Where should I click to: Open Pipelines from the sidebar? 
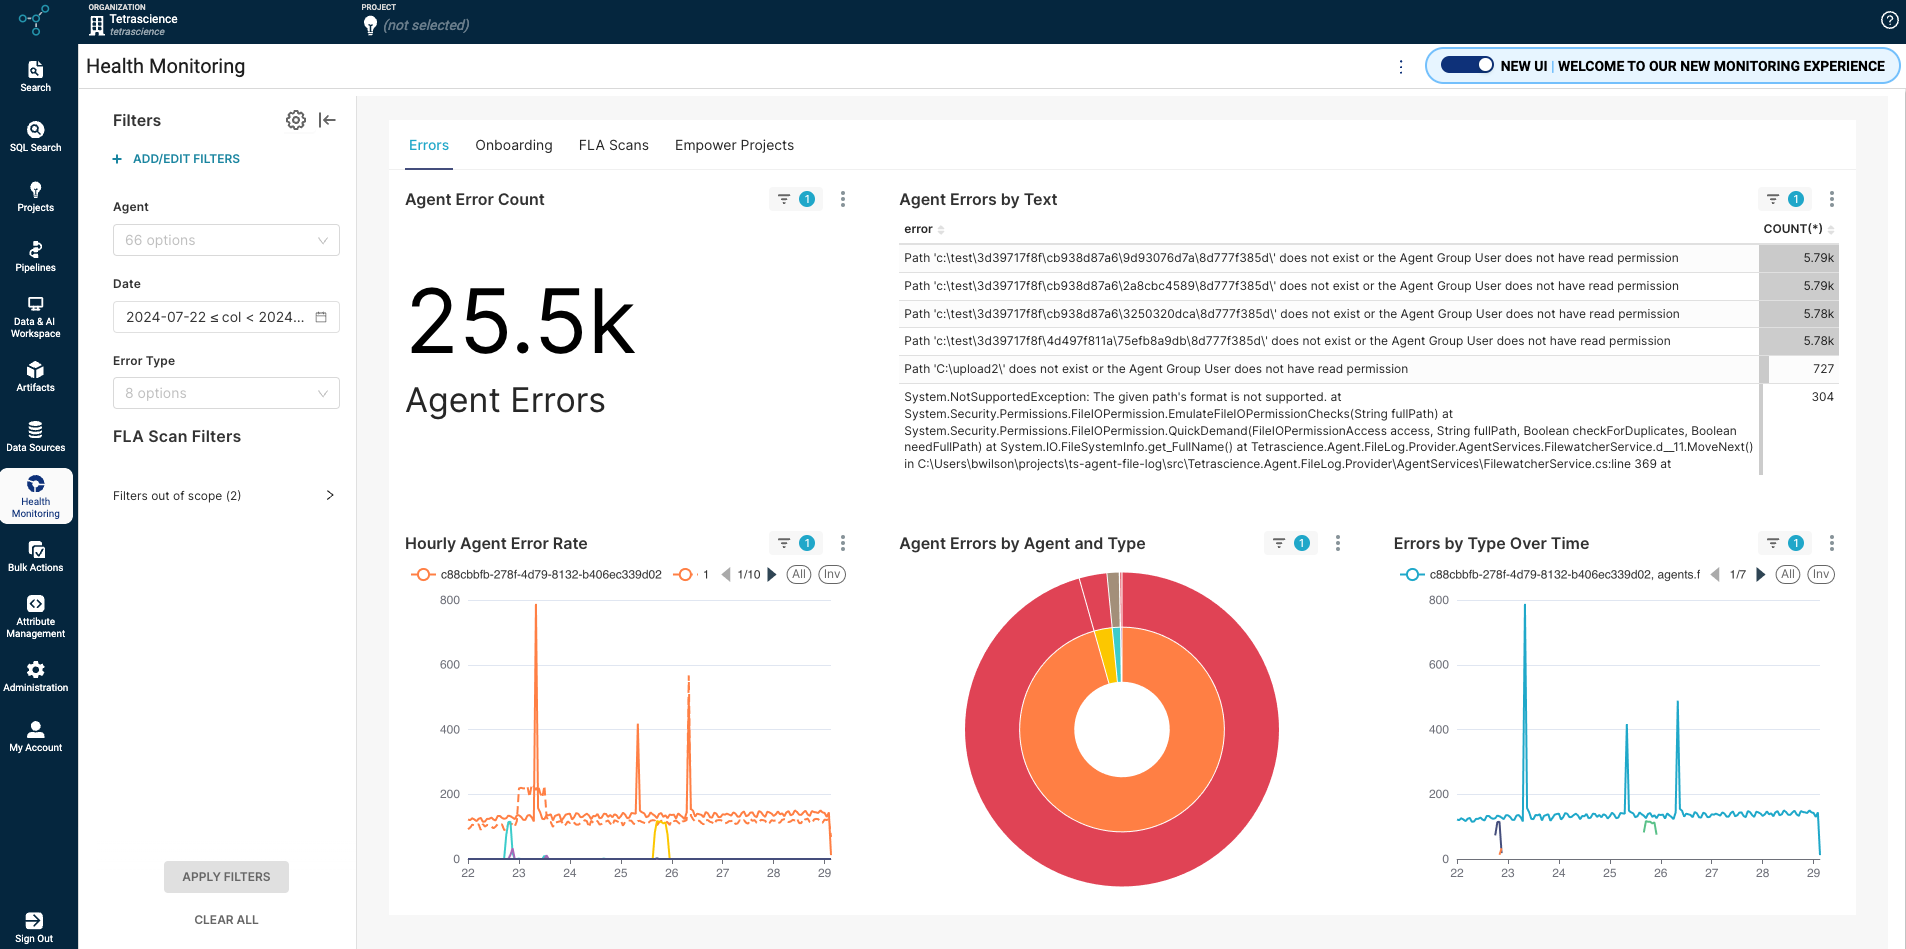[x=35, y=256]
